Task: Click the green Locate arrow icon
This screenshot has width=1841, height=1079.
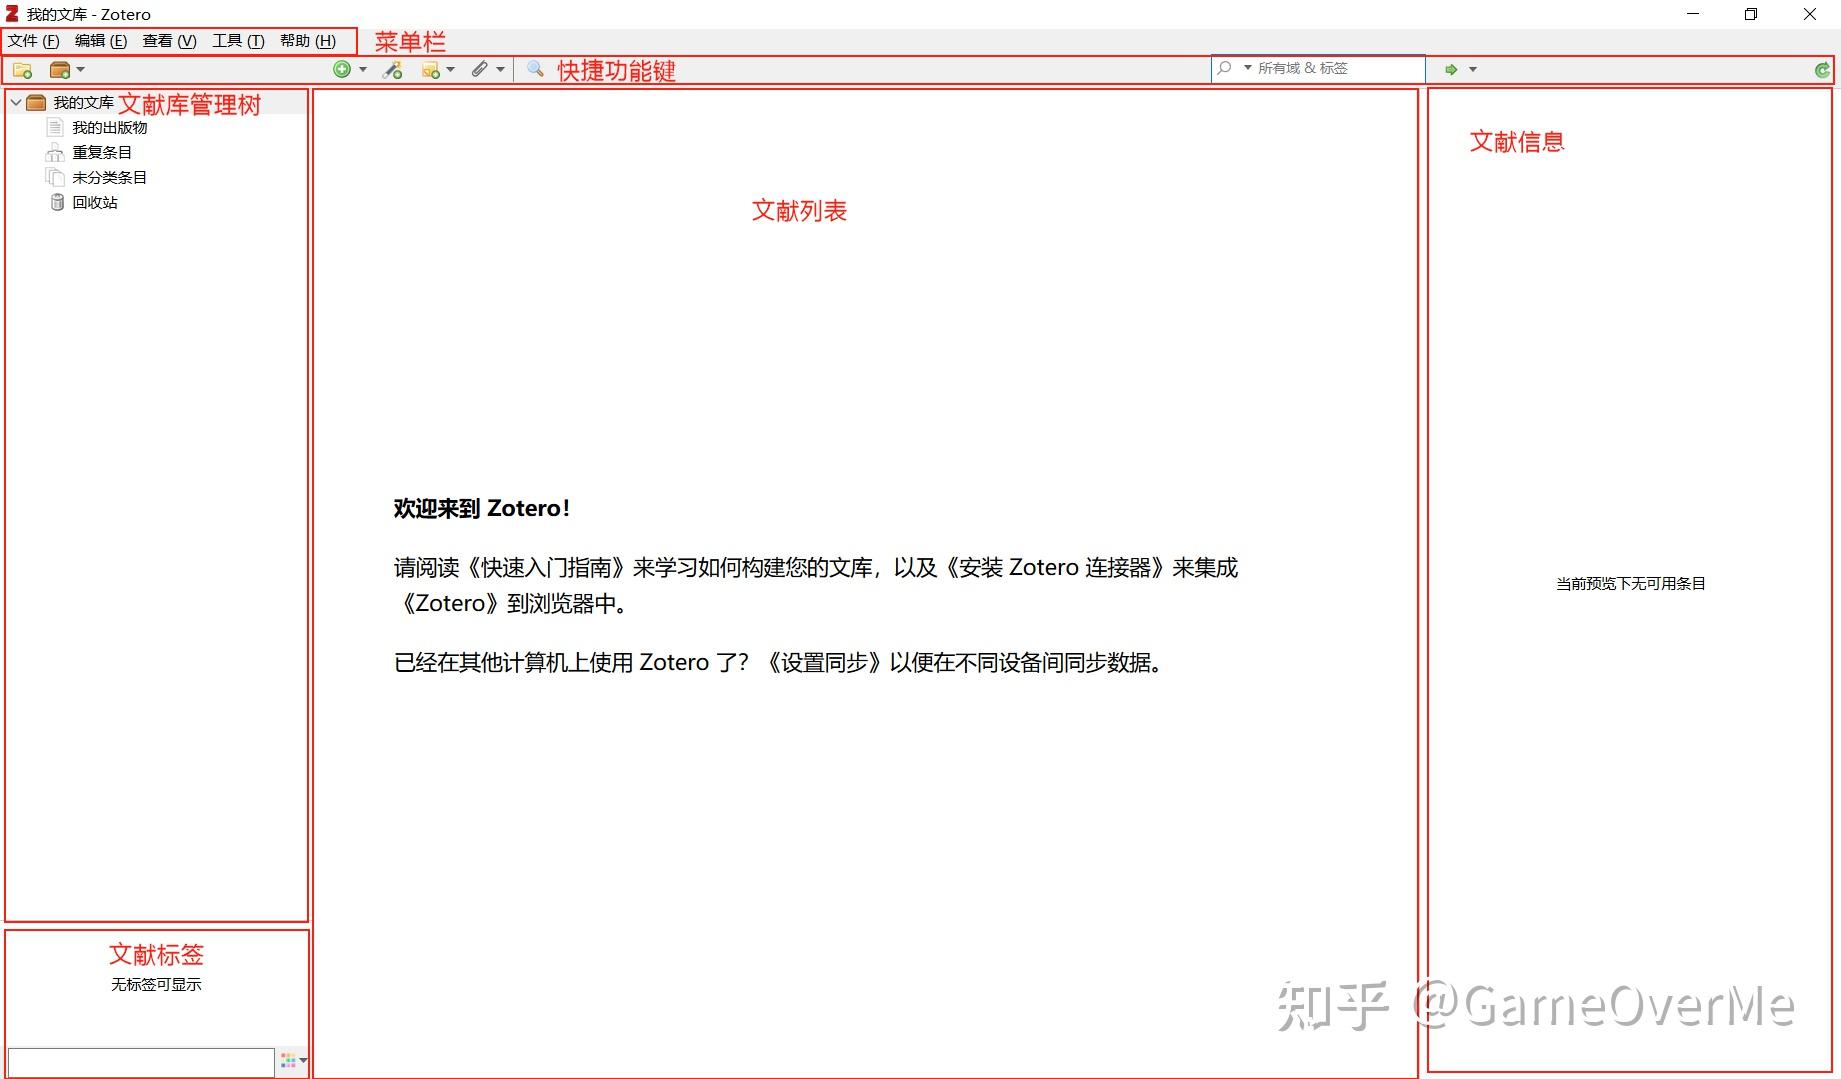Action: click(x=1452, y=69)
